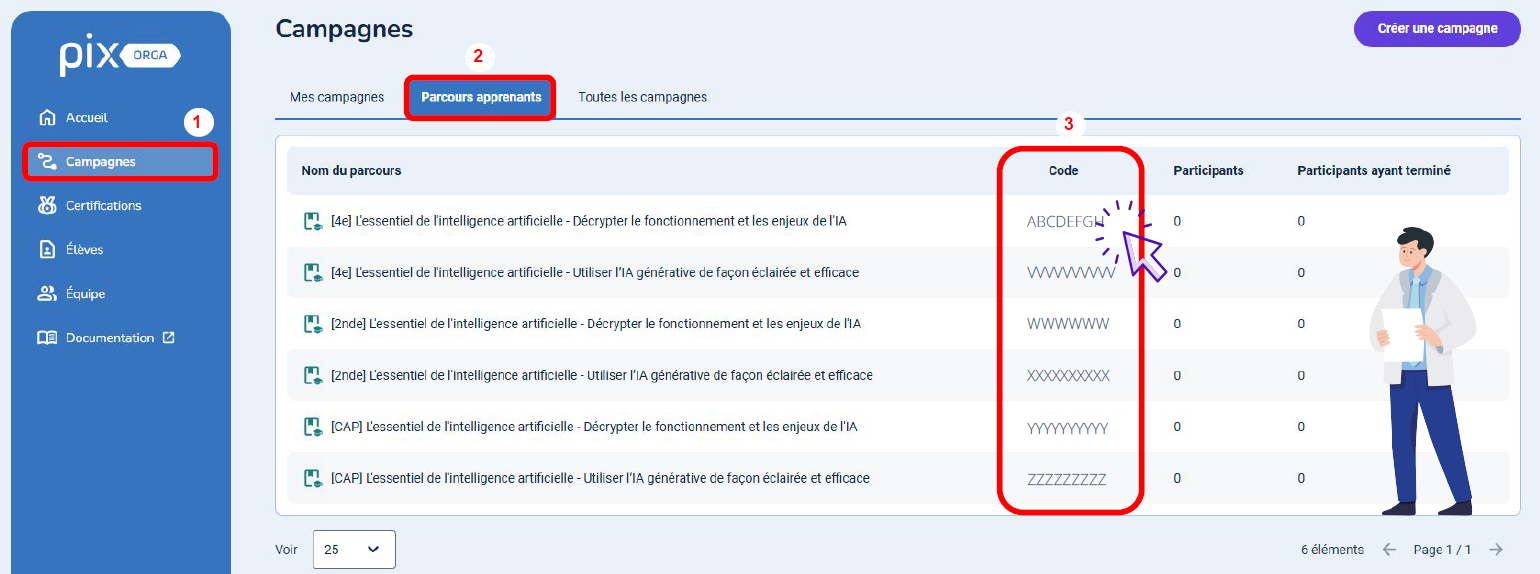Click the external link icon beside Documentation
Screen dimensions: 1540x574
168,338
